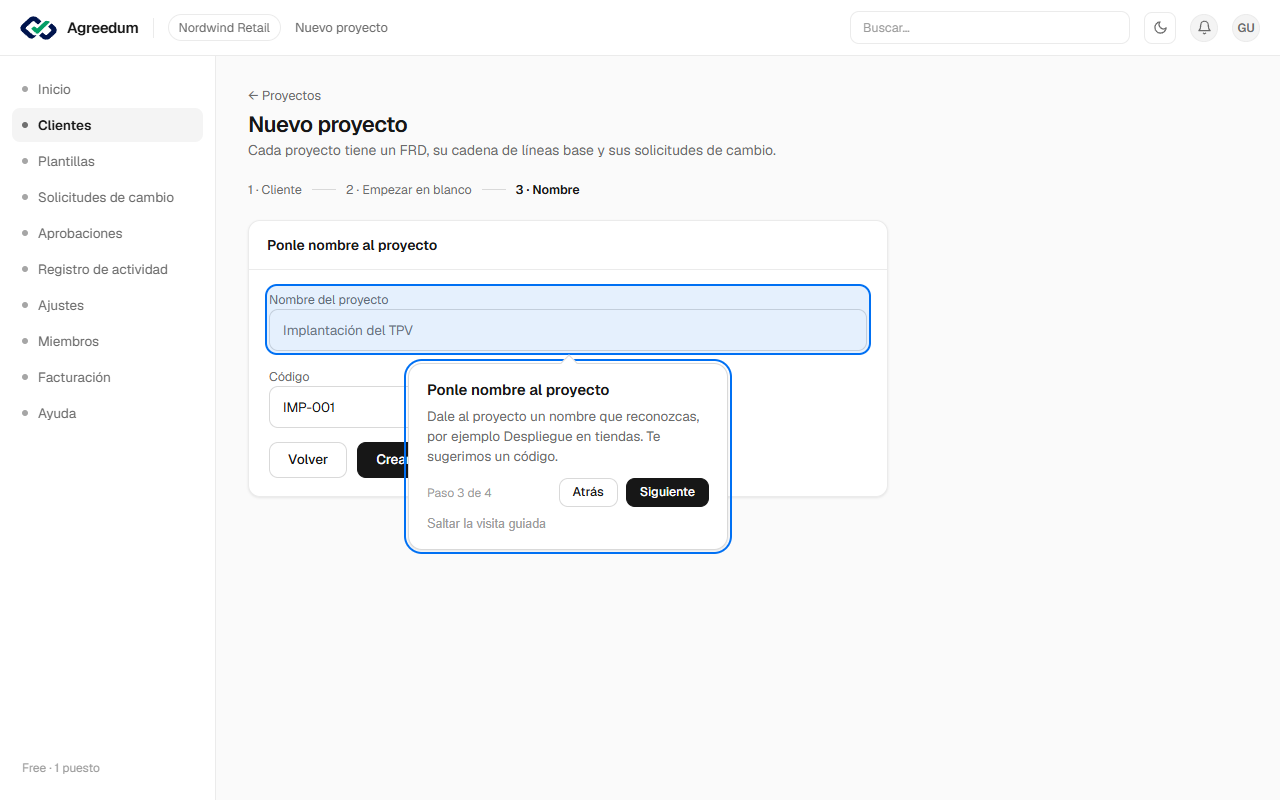The width and height of the screenshot is (1280, 800).
Task: Click Saltar la visita guiada
Action: 486,523
